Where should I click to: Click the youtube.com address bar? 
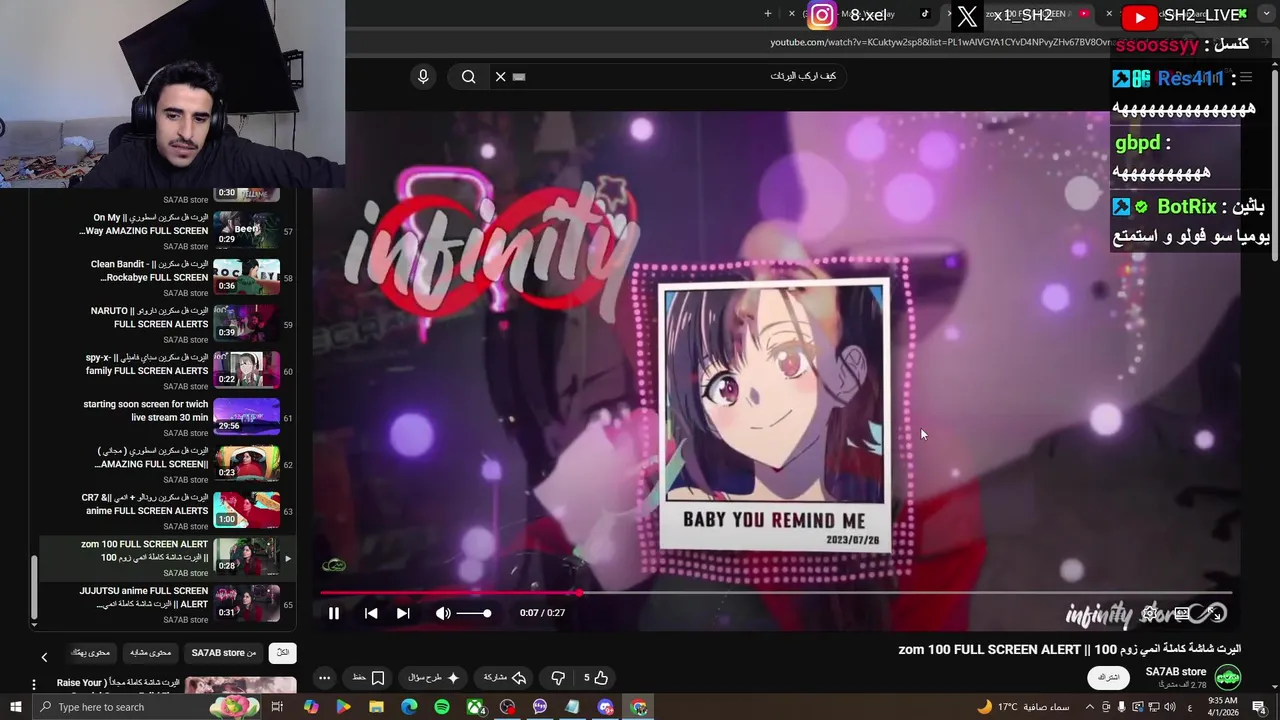940,42
